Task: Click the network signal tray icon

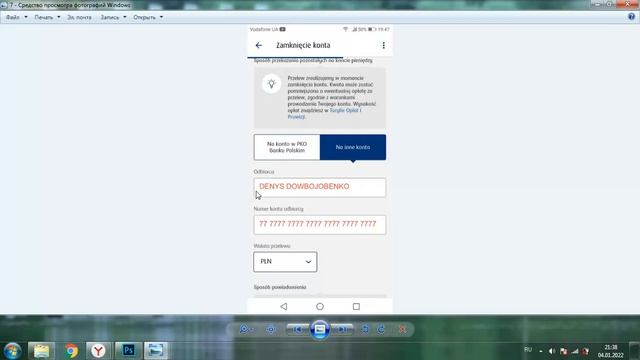Action: 575,351
